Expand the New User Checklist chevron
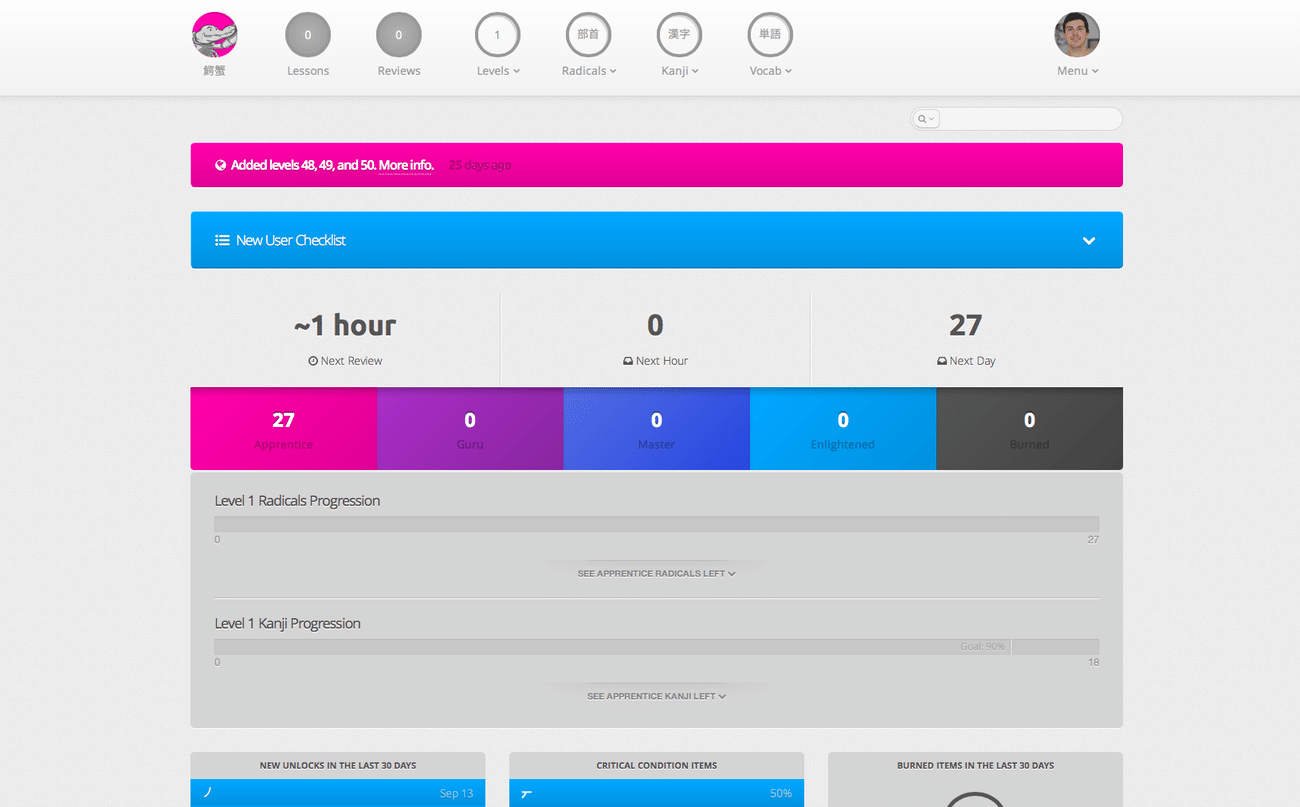1300x807 pixels. click(x=1089, y=240)
